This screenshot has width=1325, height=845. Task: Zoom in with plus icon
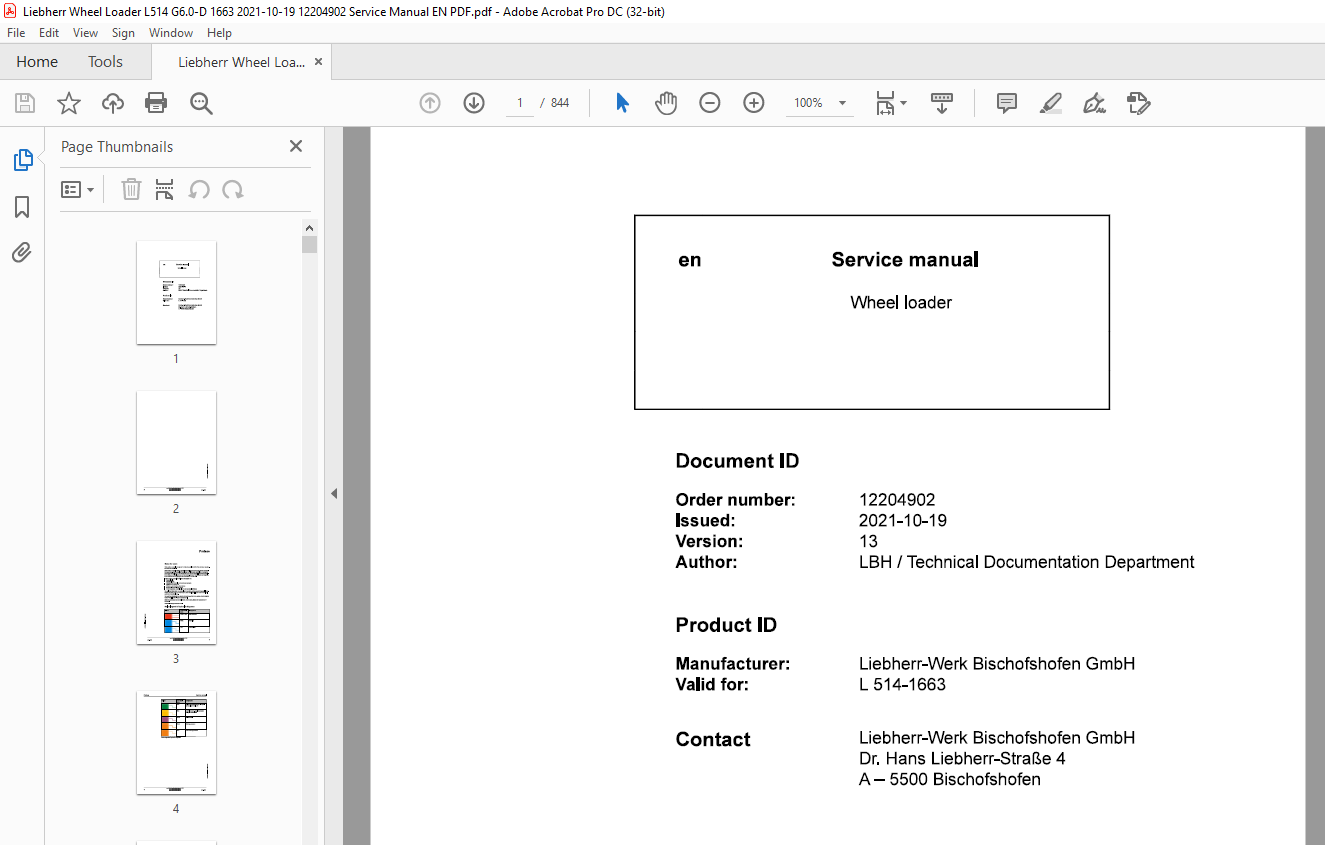754,103
